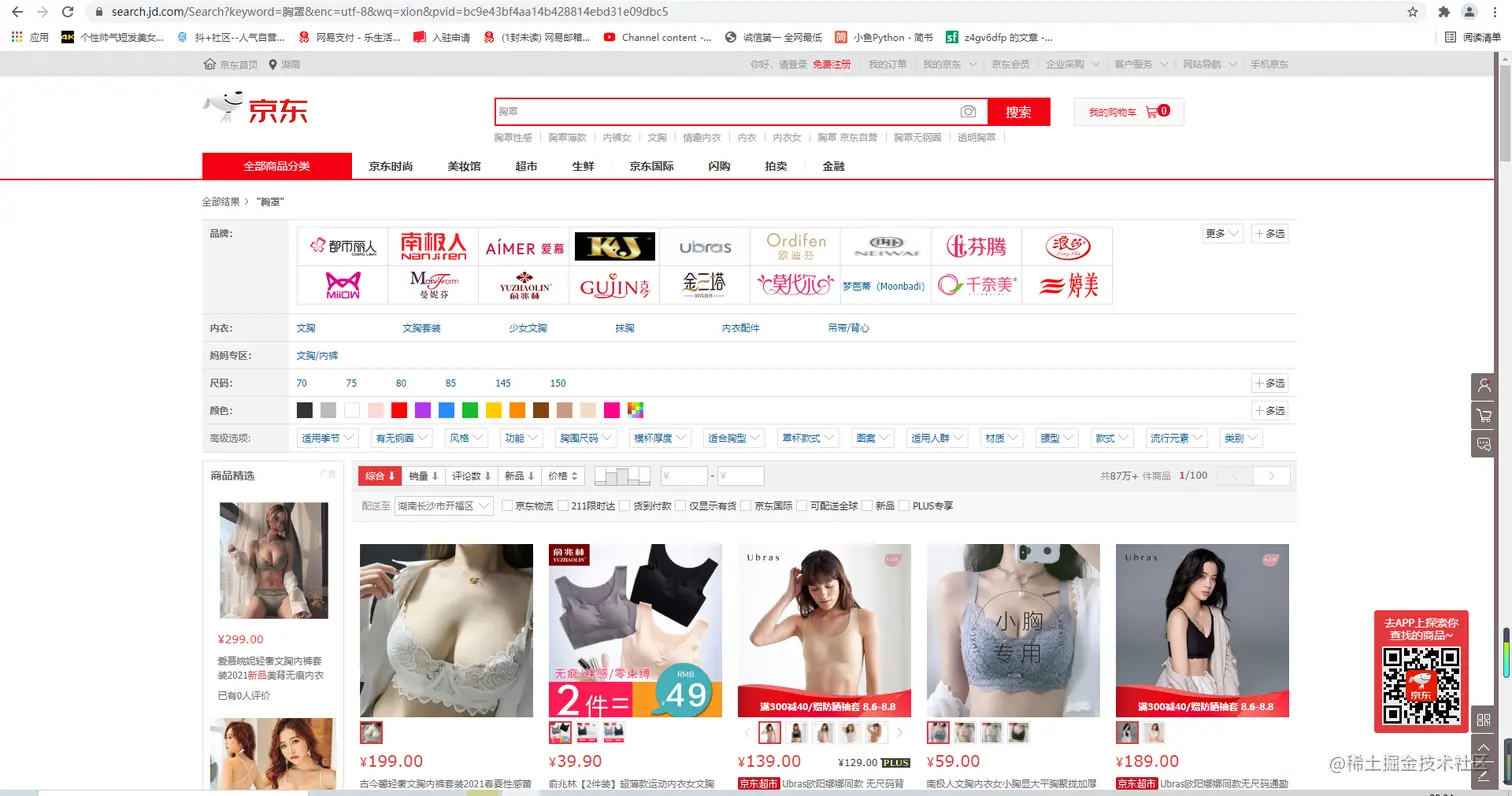The width and height of the screenshot is (1512, 796).
Task: Click the browser back arrow
Action: (x=17, y=12)
